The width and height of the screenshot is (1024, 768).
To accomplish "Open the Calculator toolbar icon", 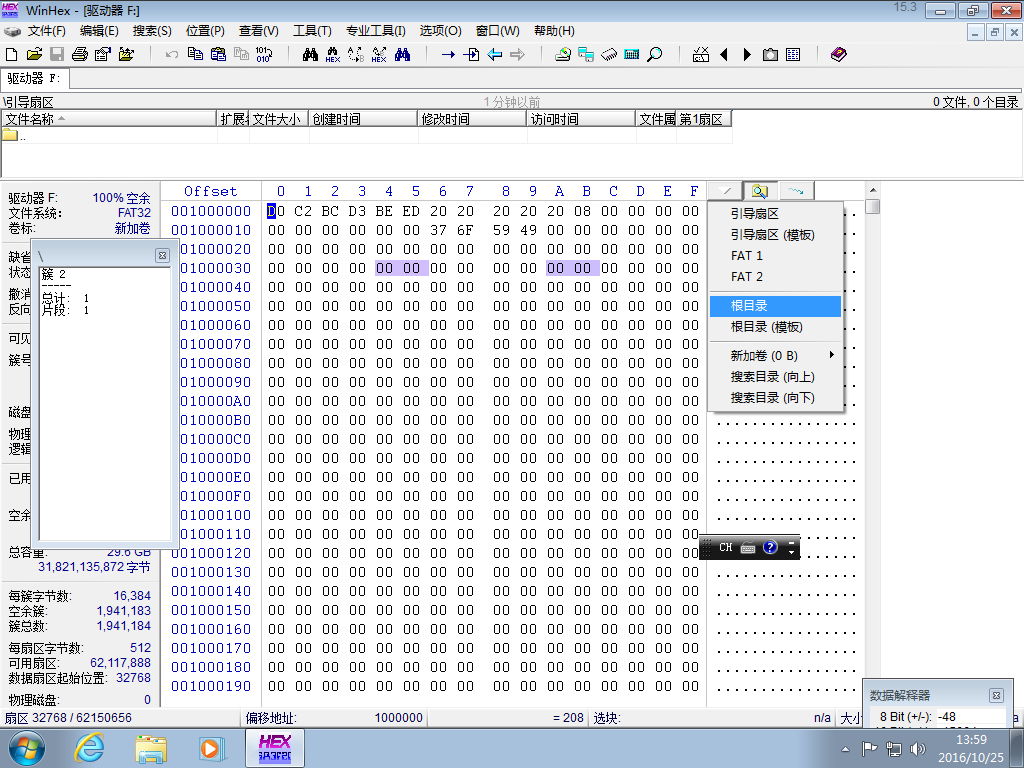I will pos(632,55).
